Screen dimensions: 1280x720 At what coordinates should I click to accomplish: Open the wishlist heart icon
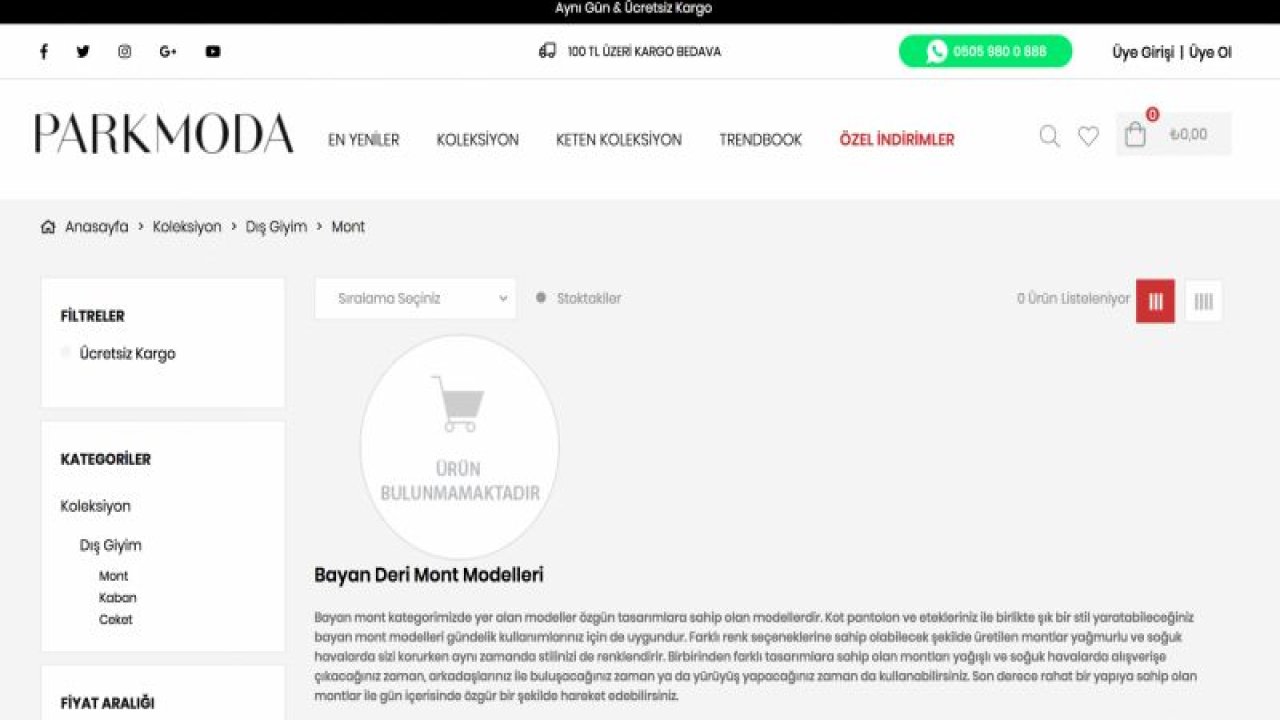1088,136
